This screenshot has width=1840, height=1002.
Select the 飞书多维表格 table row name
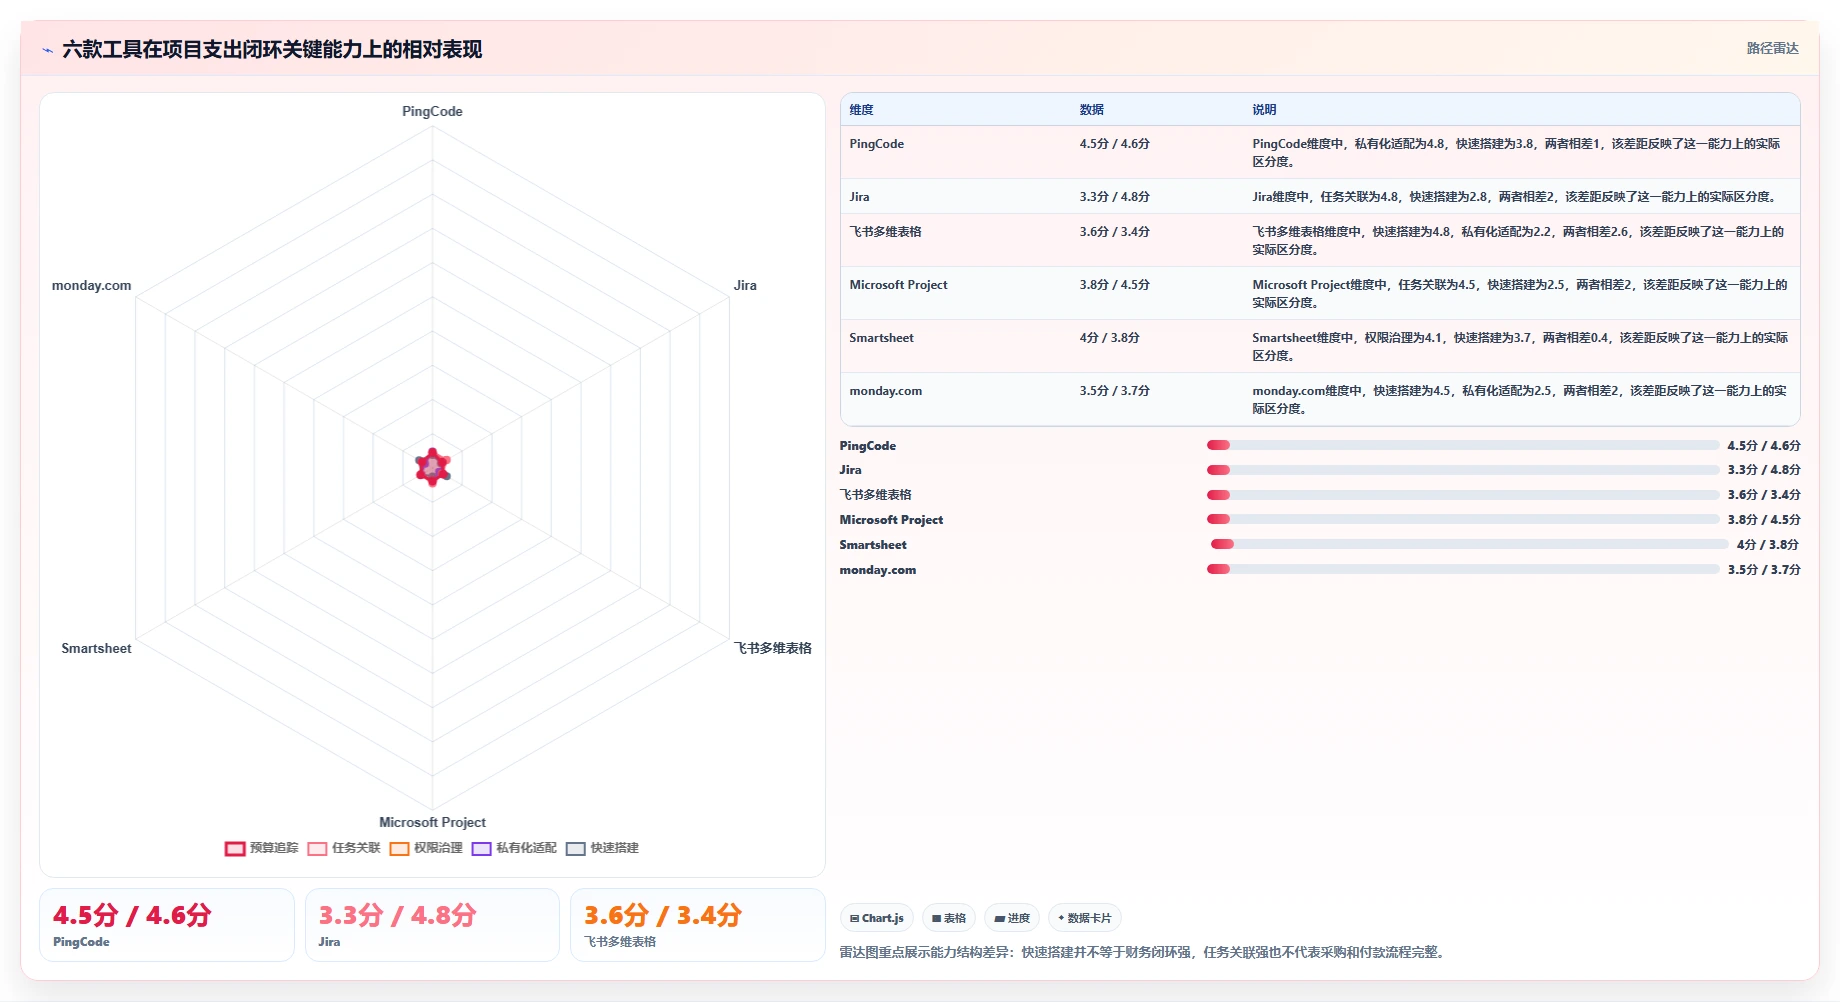[886, 232]
